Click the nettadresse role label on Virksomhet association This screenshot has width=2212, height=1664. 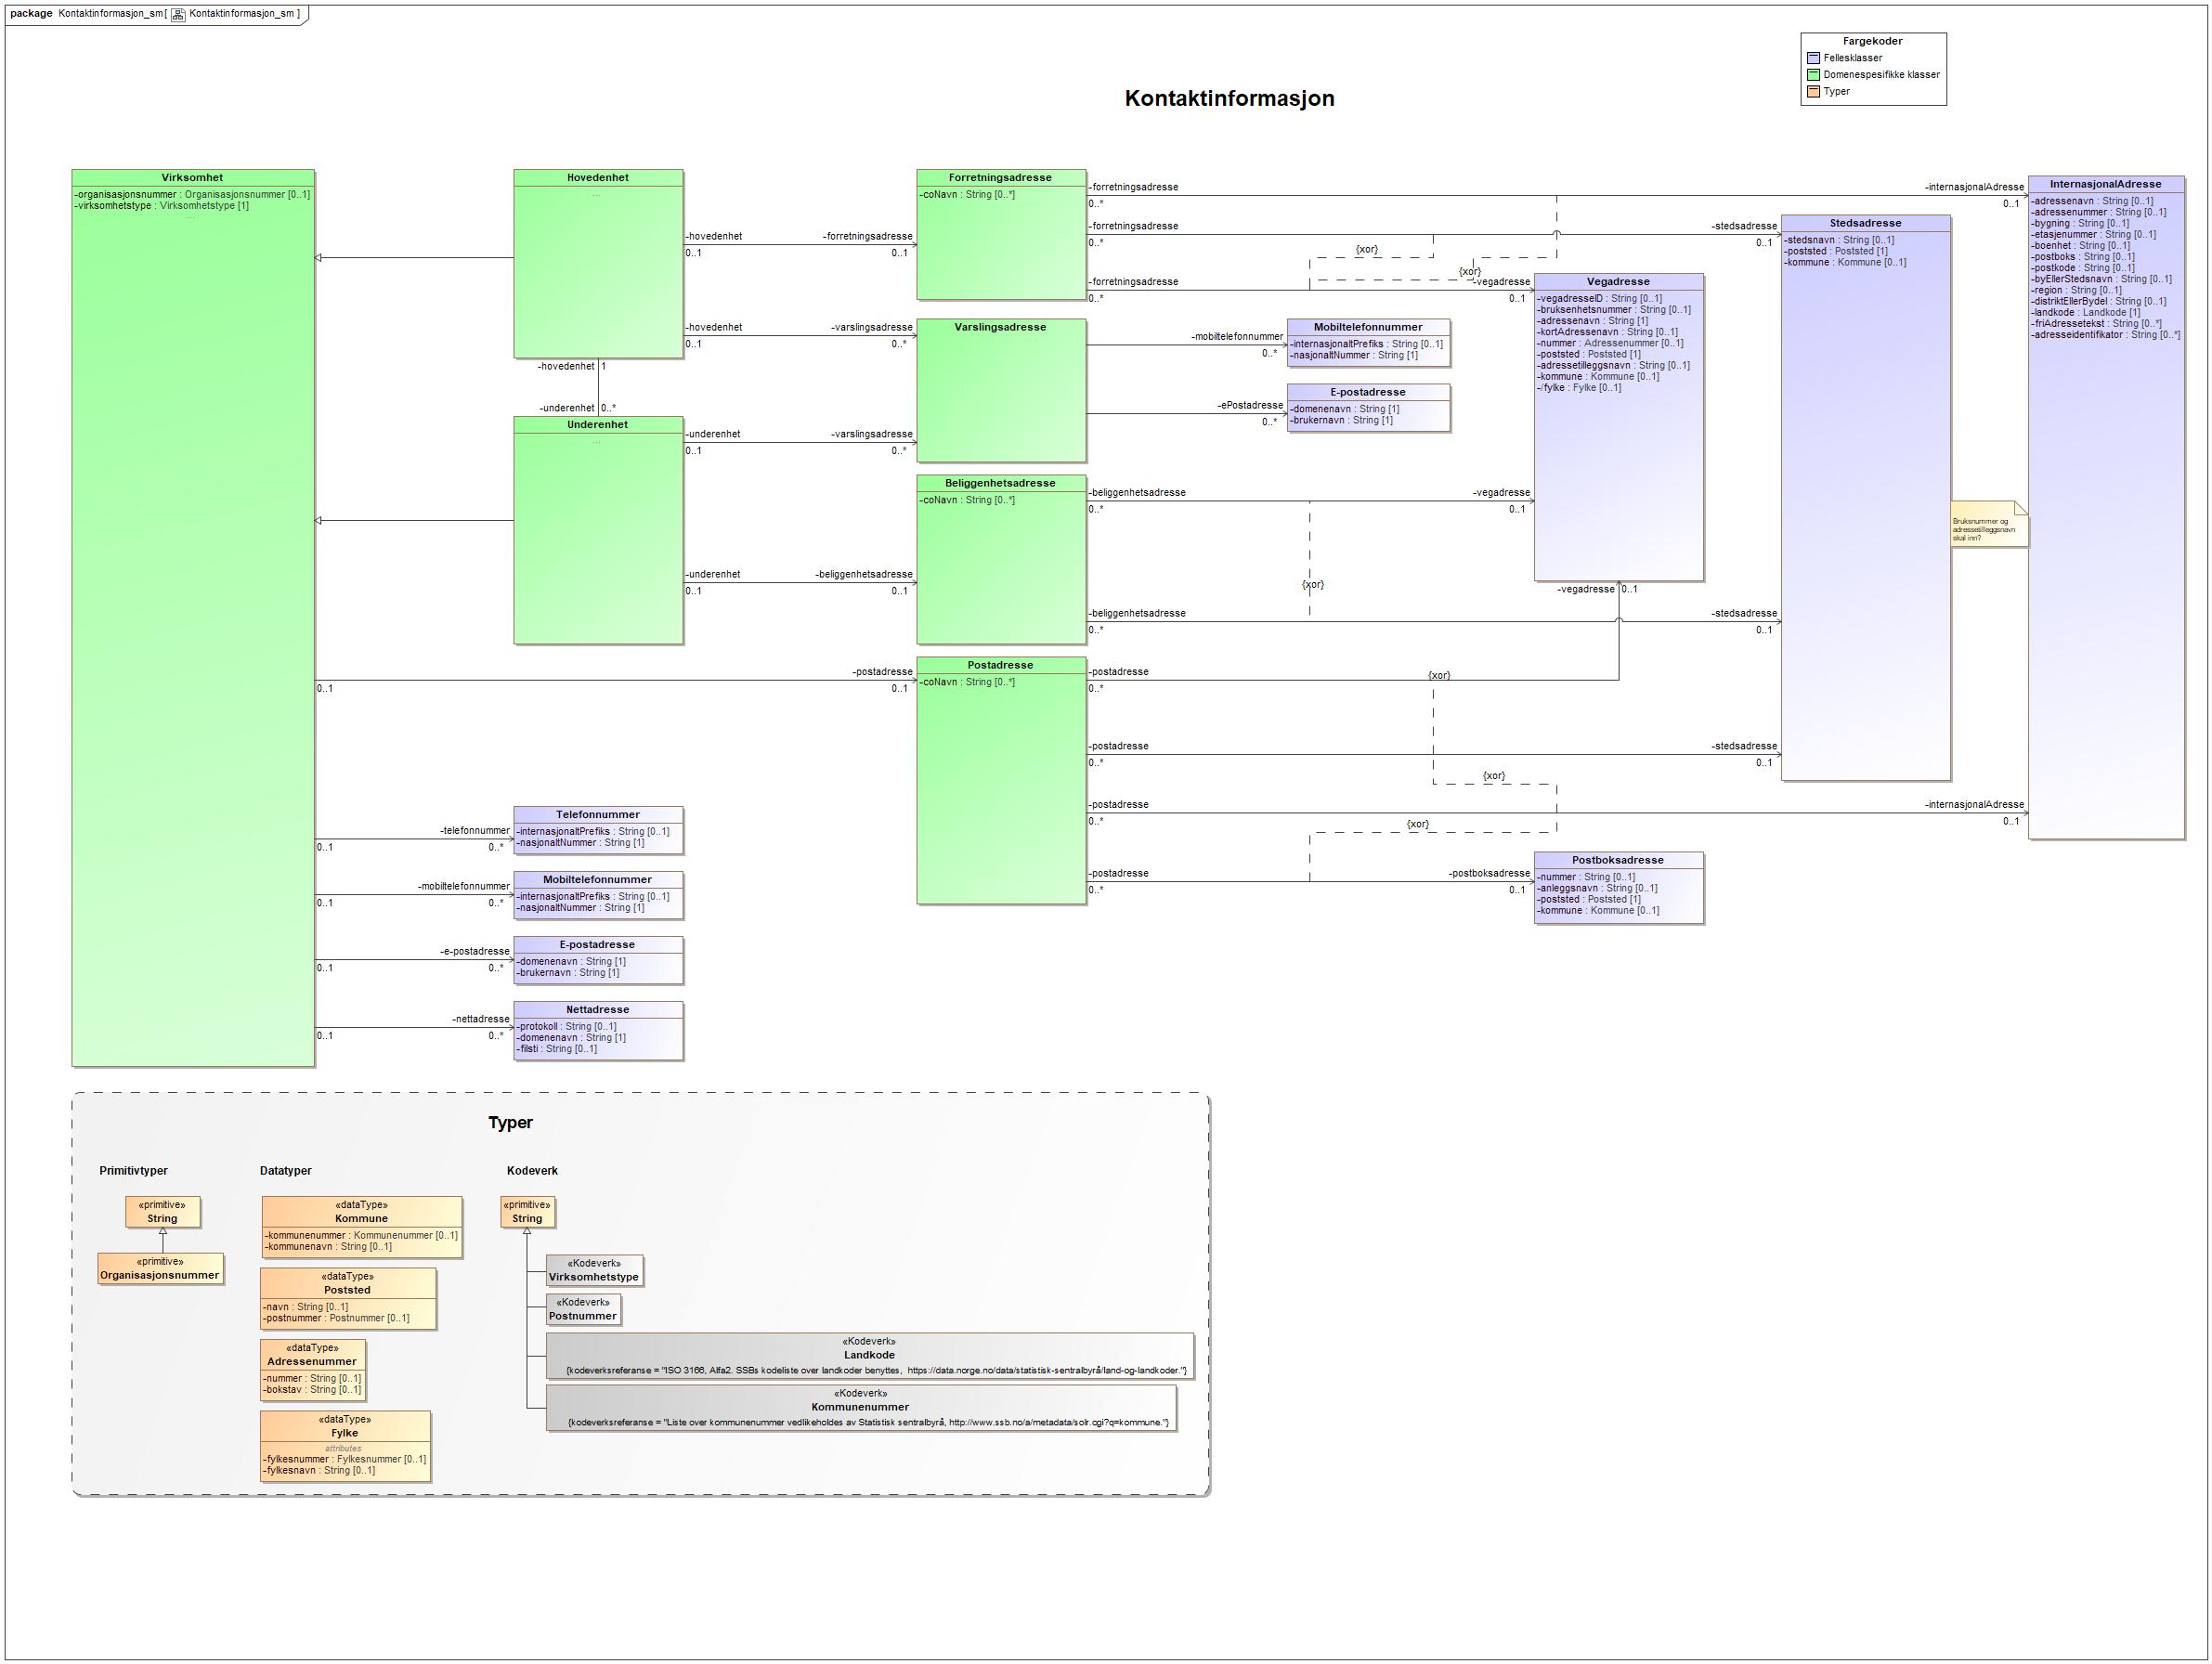(x=481, y=1020)
